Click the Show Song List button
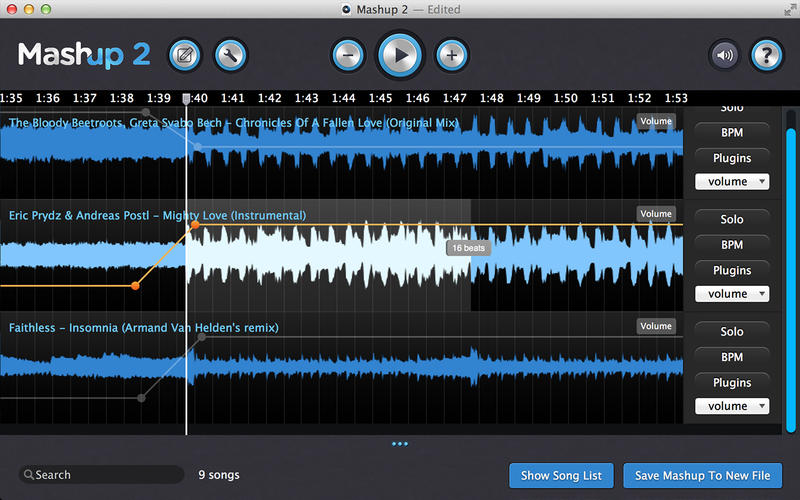800x500 pixels. (561, 475)
